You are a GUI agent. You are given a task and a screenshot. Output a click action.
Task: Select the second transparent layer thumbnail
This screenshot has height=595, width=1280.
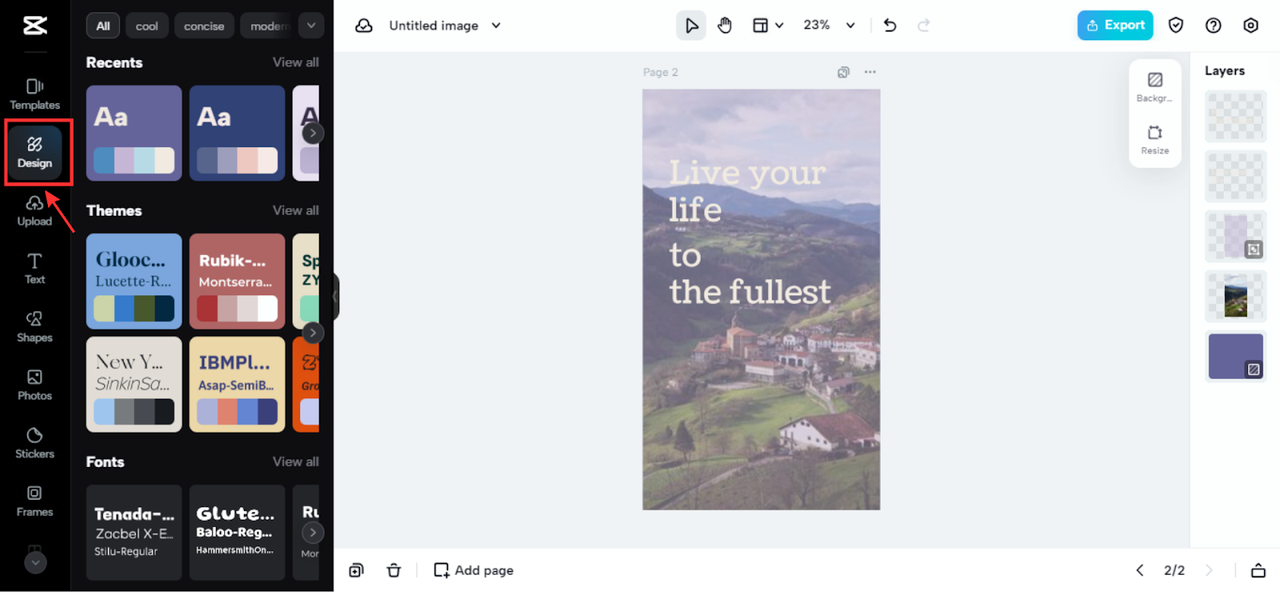tap(1236, 176)
